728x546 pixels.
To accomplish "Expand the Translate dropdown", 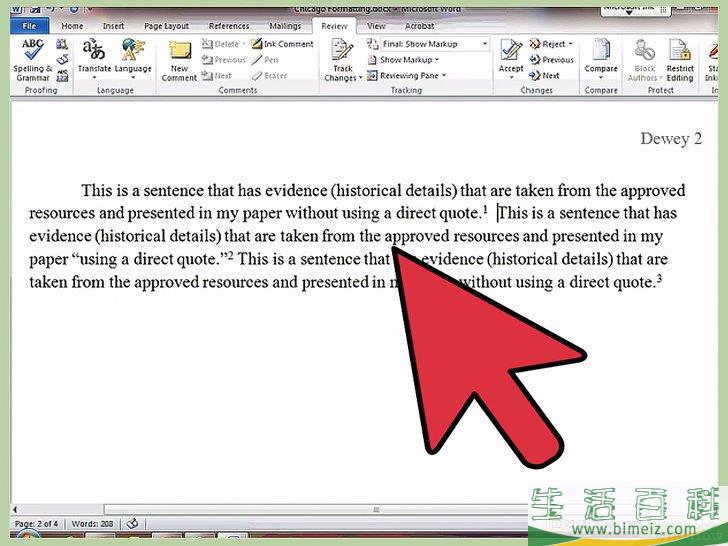I will tap(94, 78).
